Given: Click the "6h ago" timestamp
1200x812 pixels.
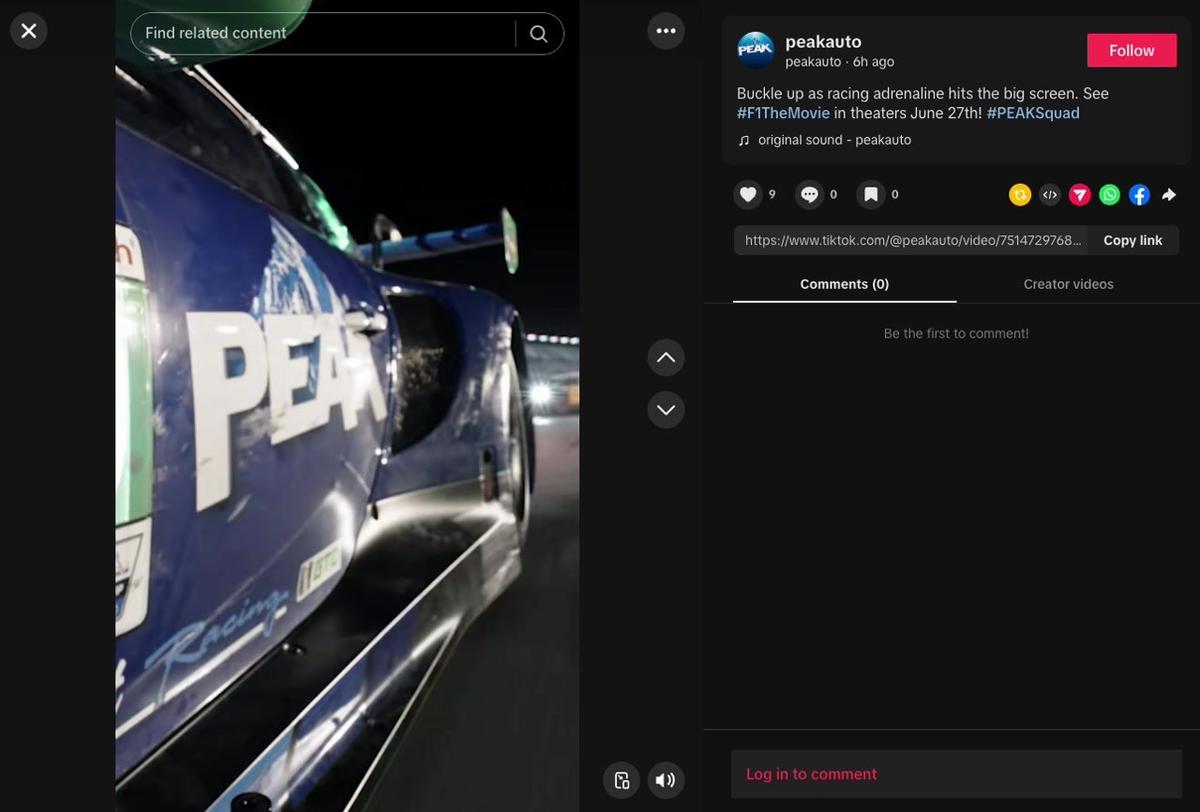Looking at the screenshot, I should pyautogui.click(x=874, y=62).
